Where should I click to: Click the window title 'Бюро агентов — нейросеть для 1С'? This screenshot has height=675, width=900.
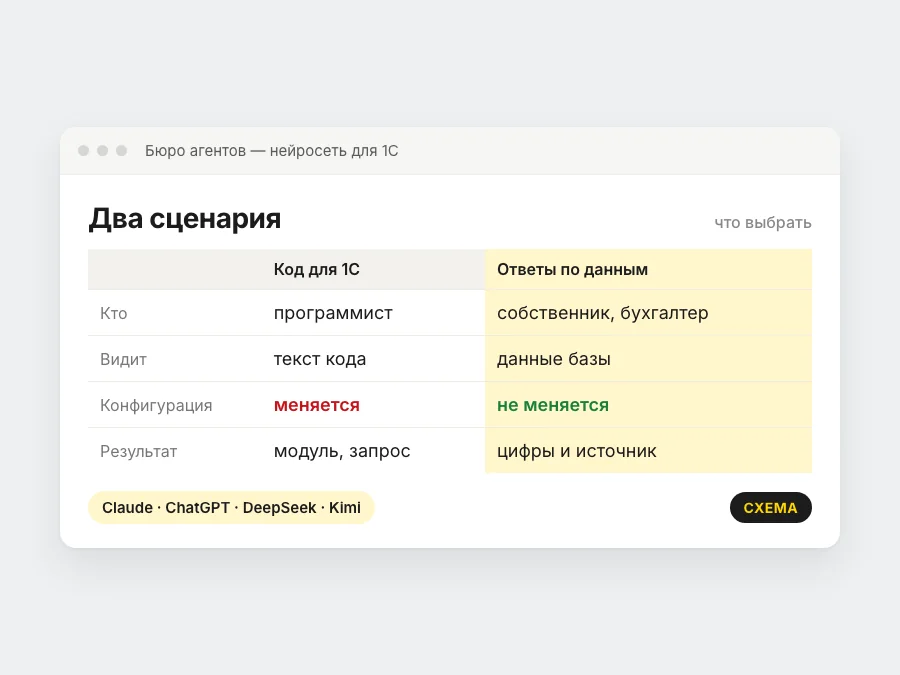tap(271, 151)
